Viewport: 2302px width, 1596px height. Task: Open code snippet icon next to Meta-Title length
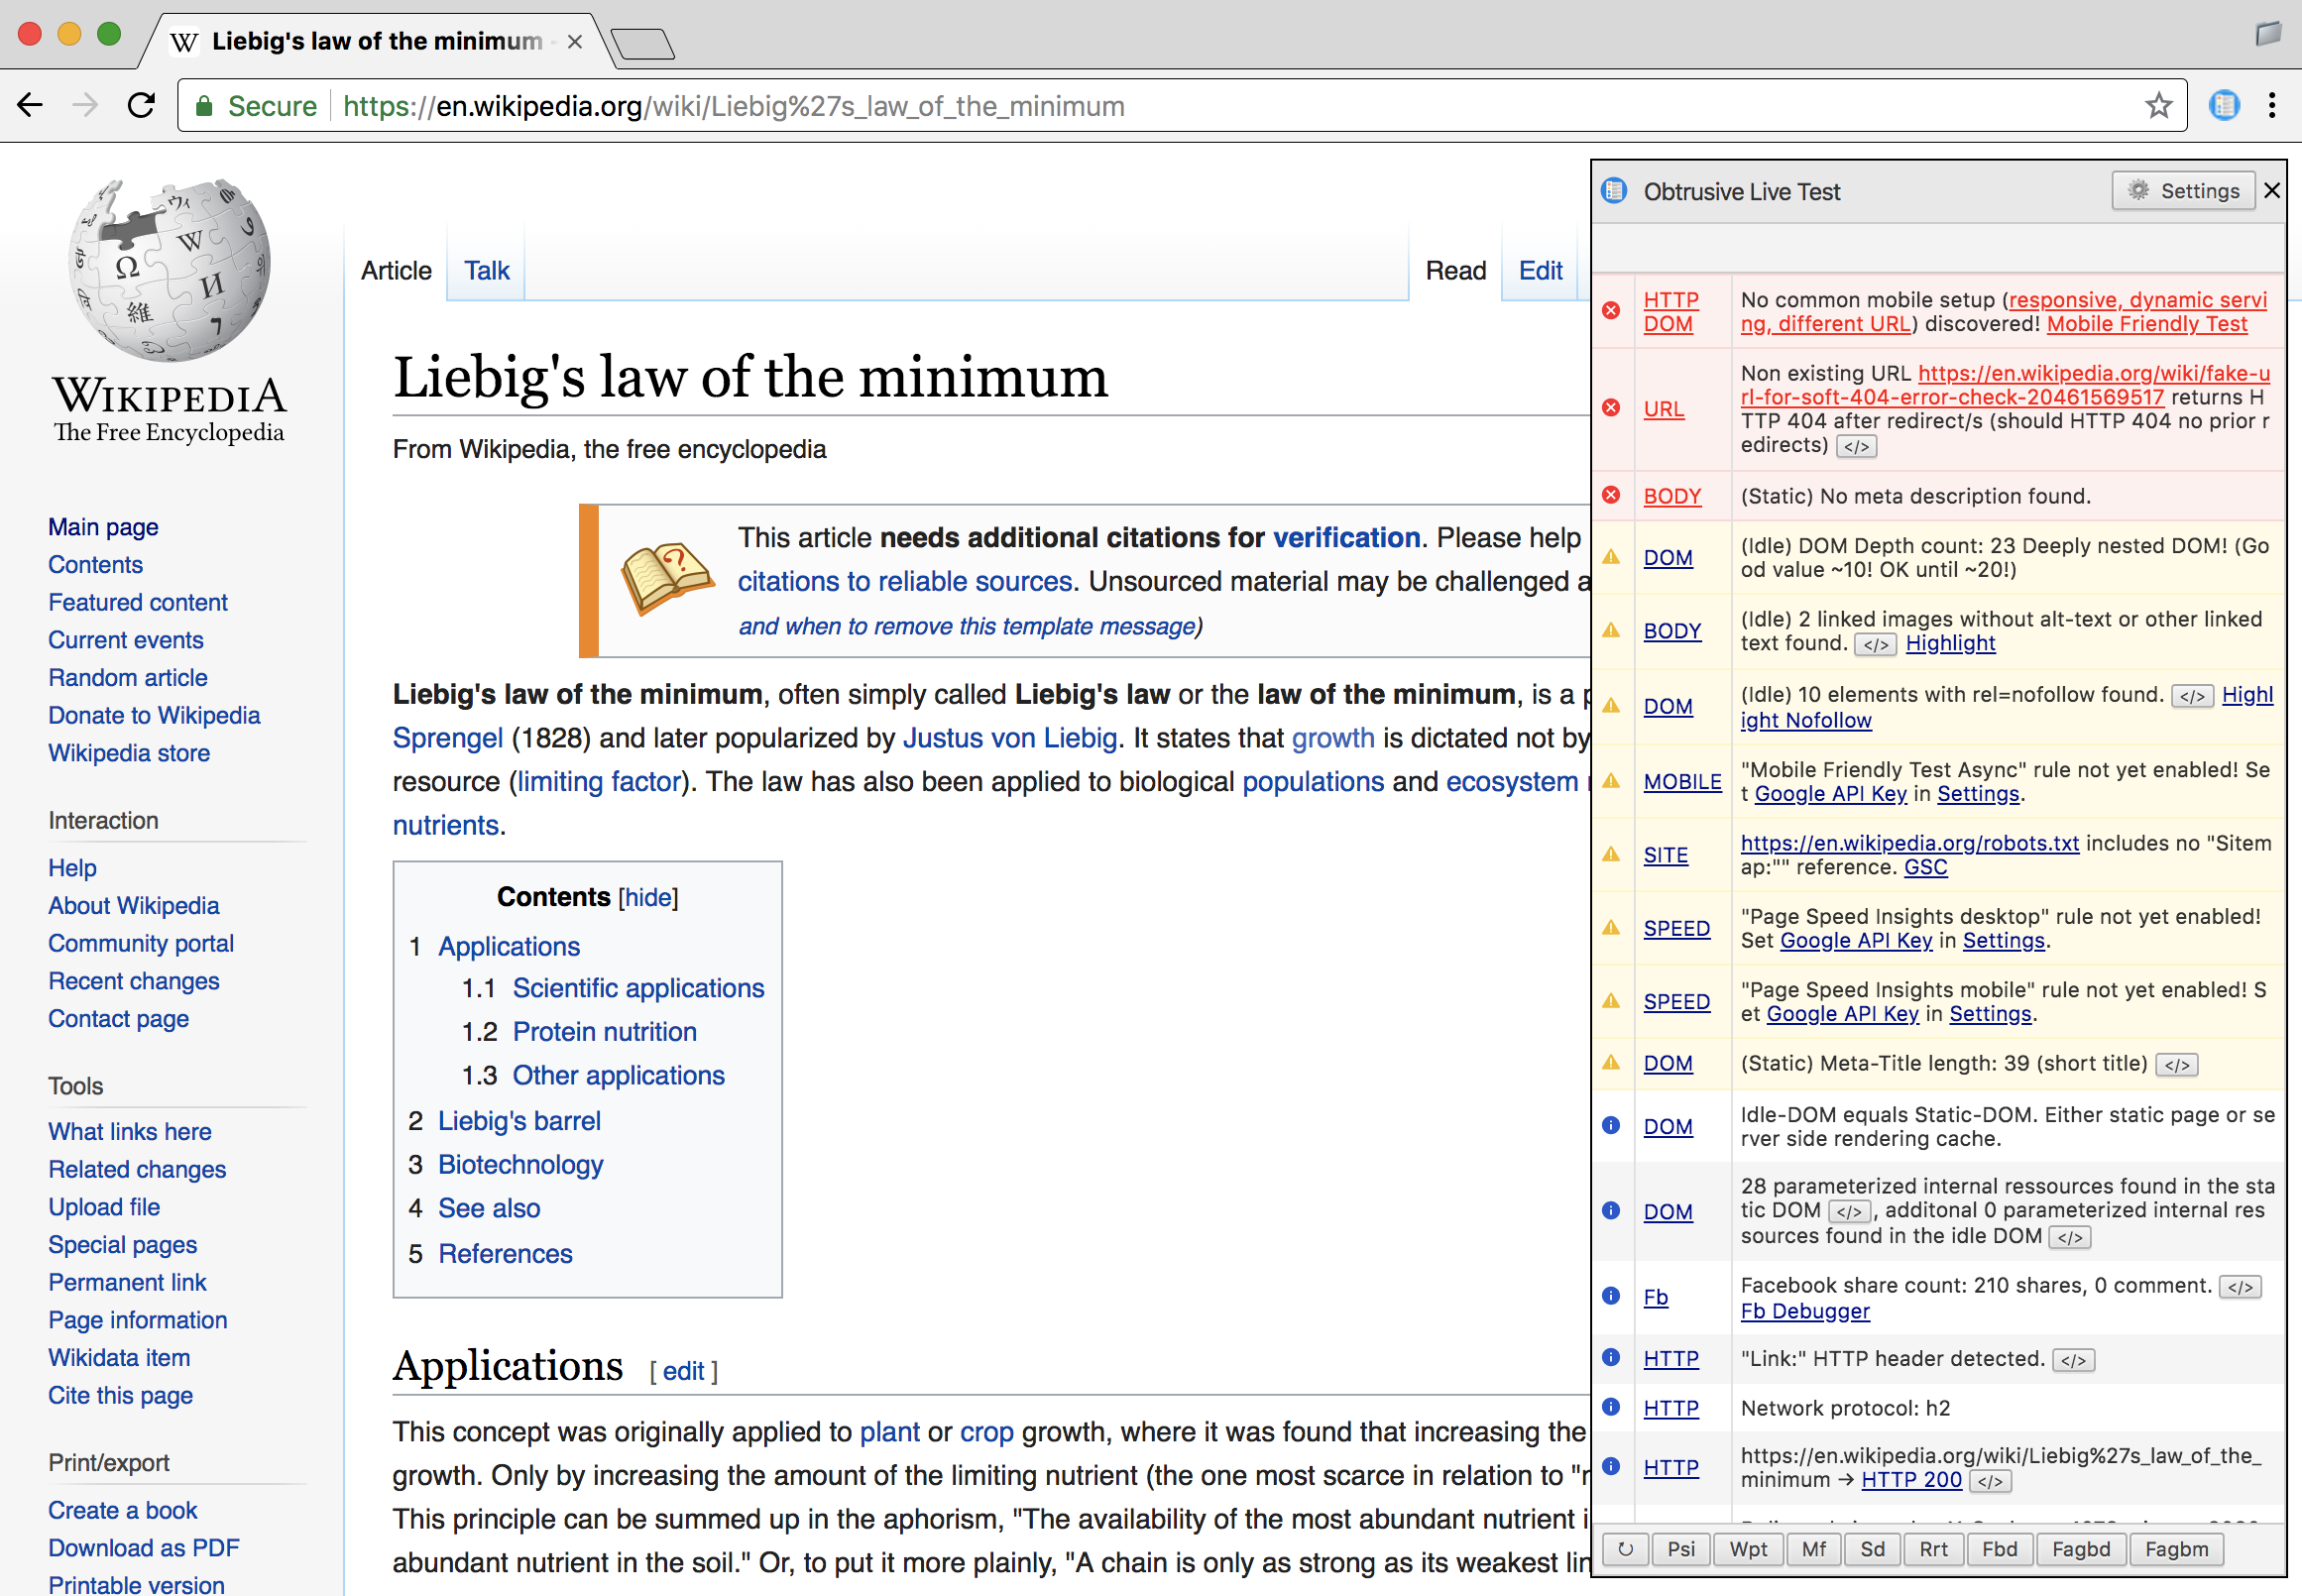pyautogui.click(x=2177, y=1065)
